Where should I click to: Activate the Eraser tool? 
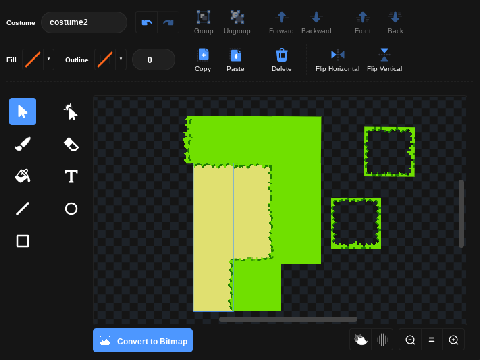click(x=71, y=144)
